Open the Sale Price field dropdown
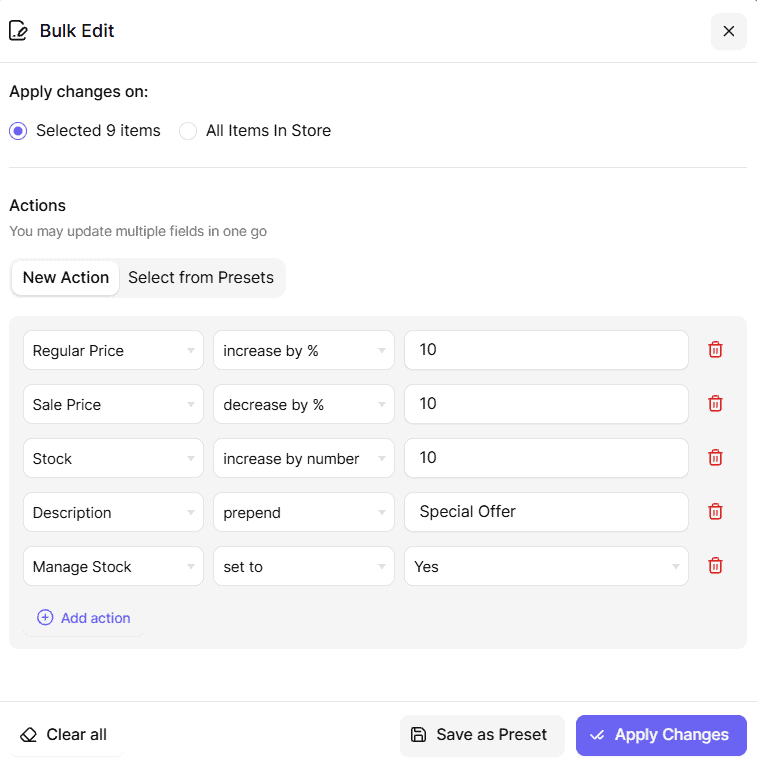 113,404
